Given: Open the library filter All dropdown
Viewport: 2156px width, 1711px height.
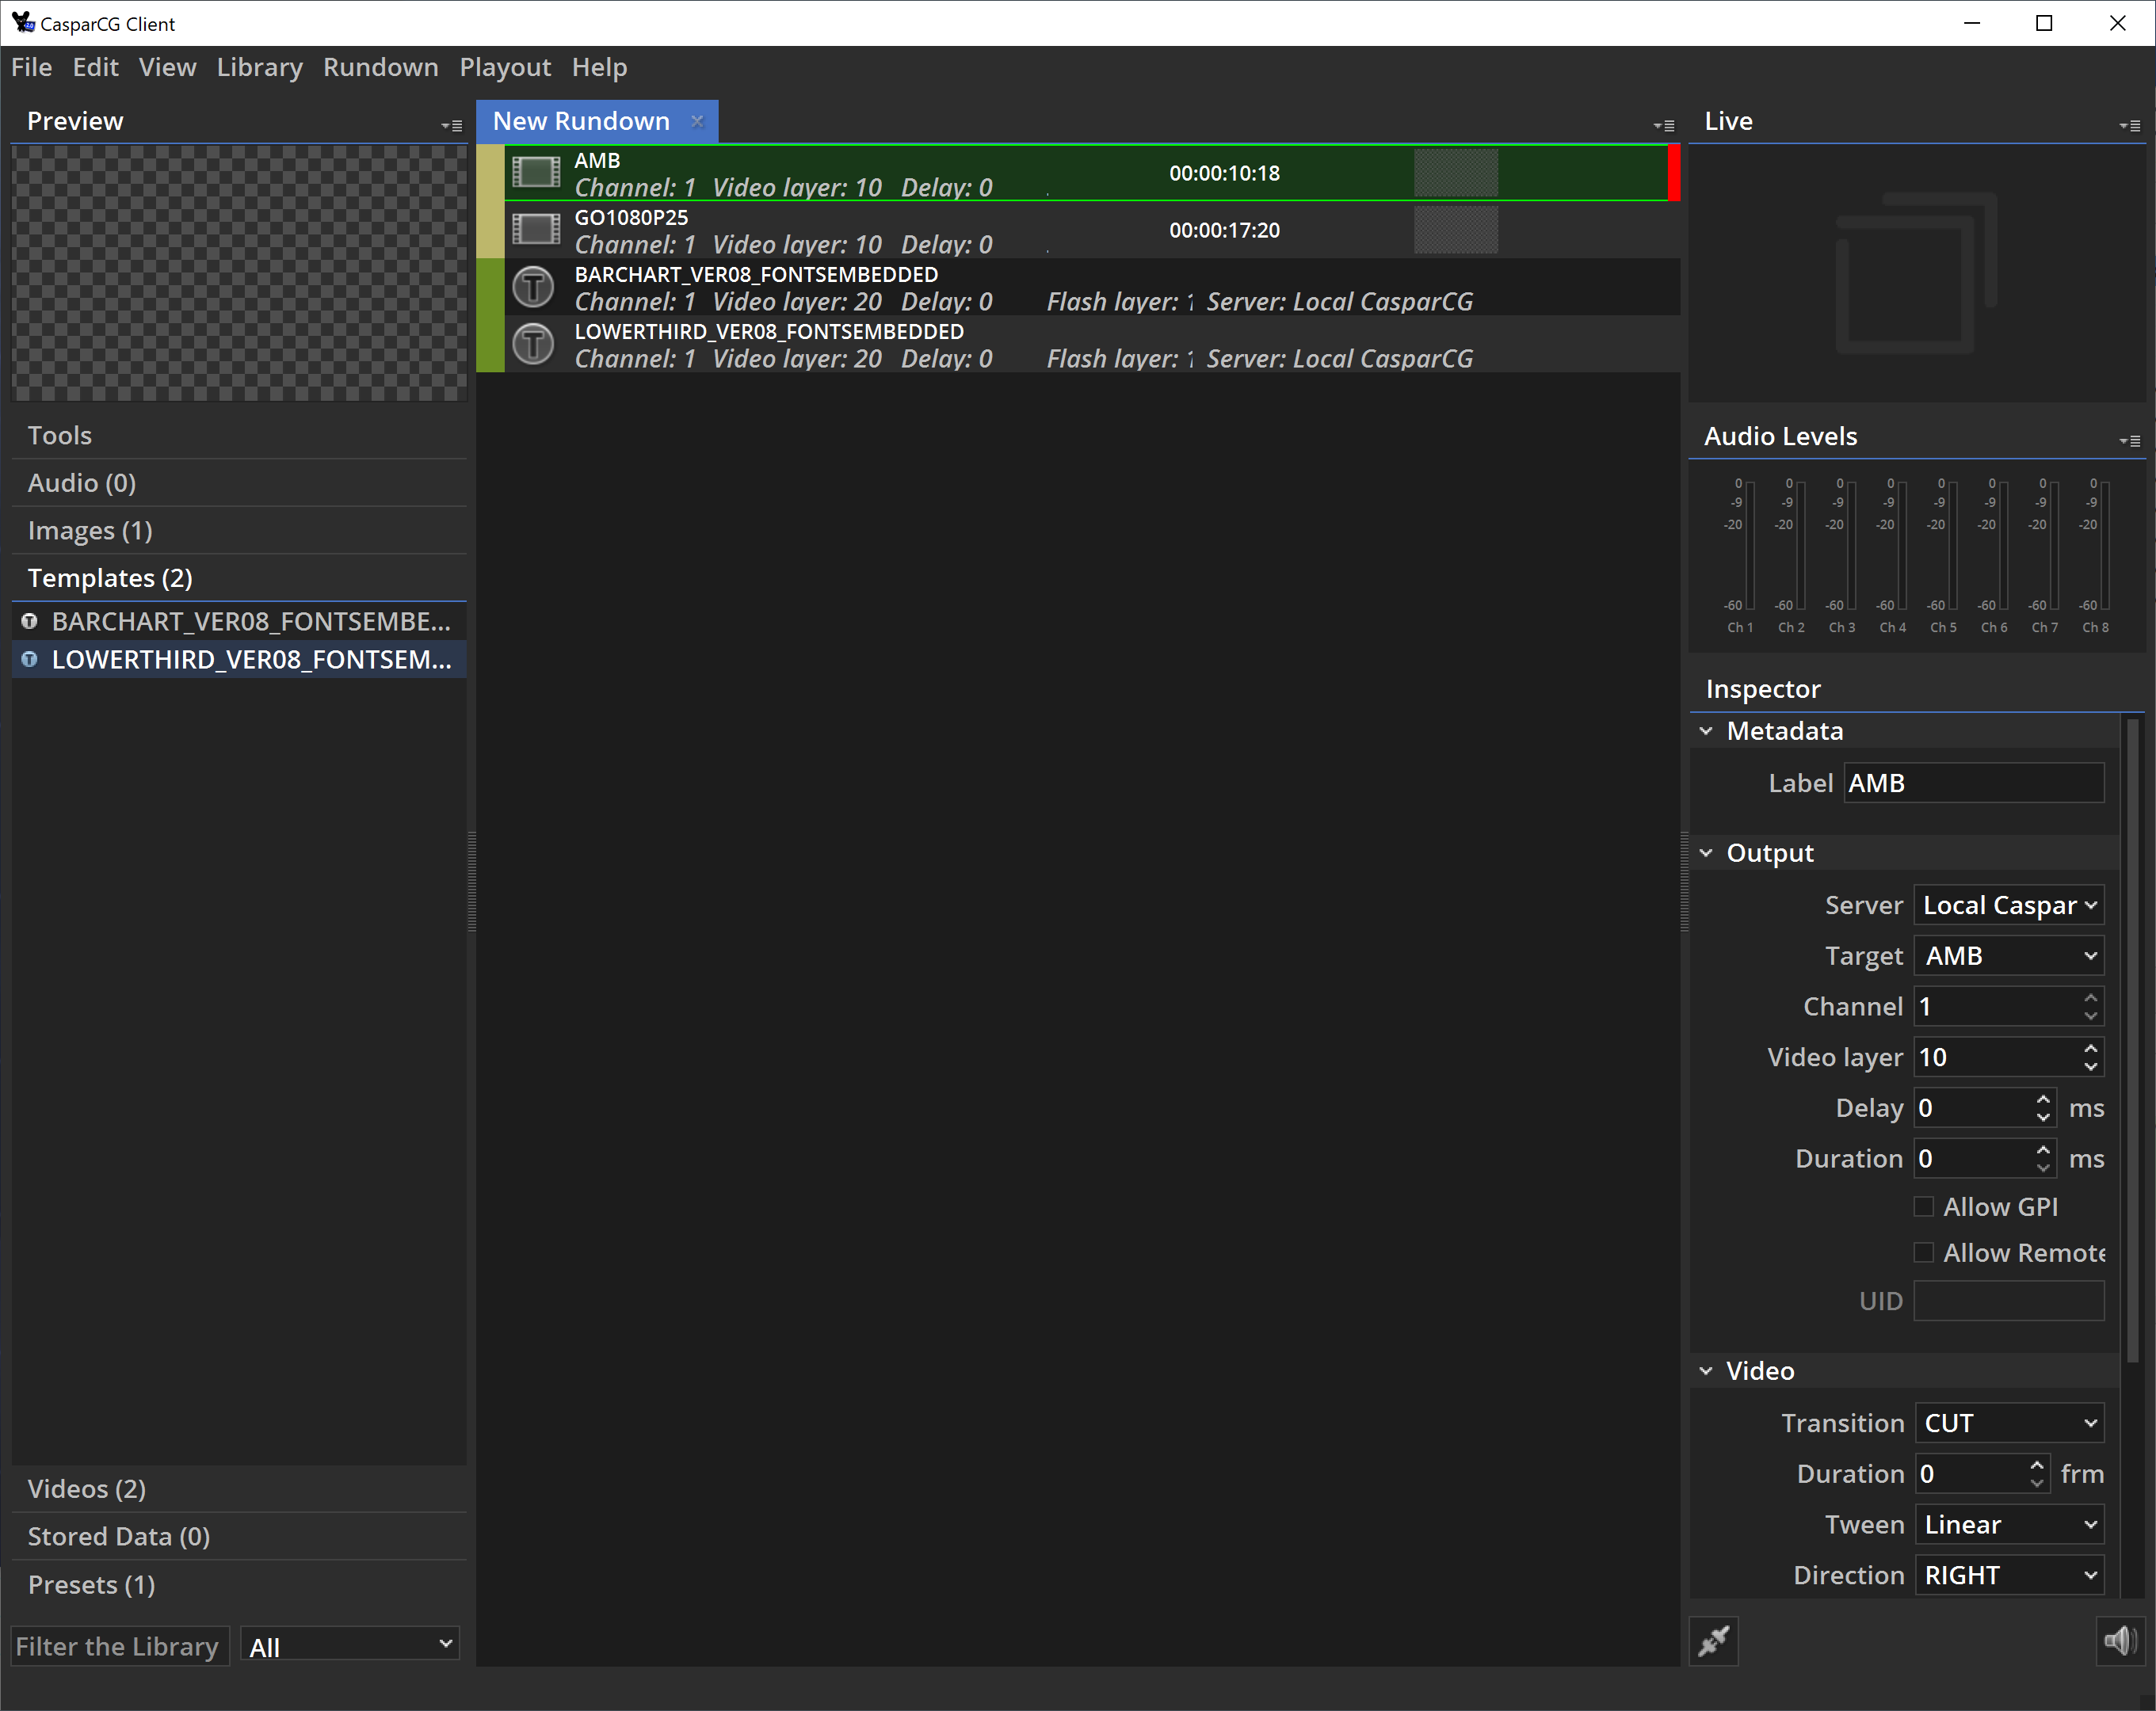Looking at the screenshot, I should click(x=350, y=1645).
